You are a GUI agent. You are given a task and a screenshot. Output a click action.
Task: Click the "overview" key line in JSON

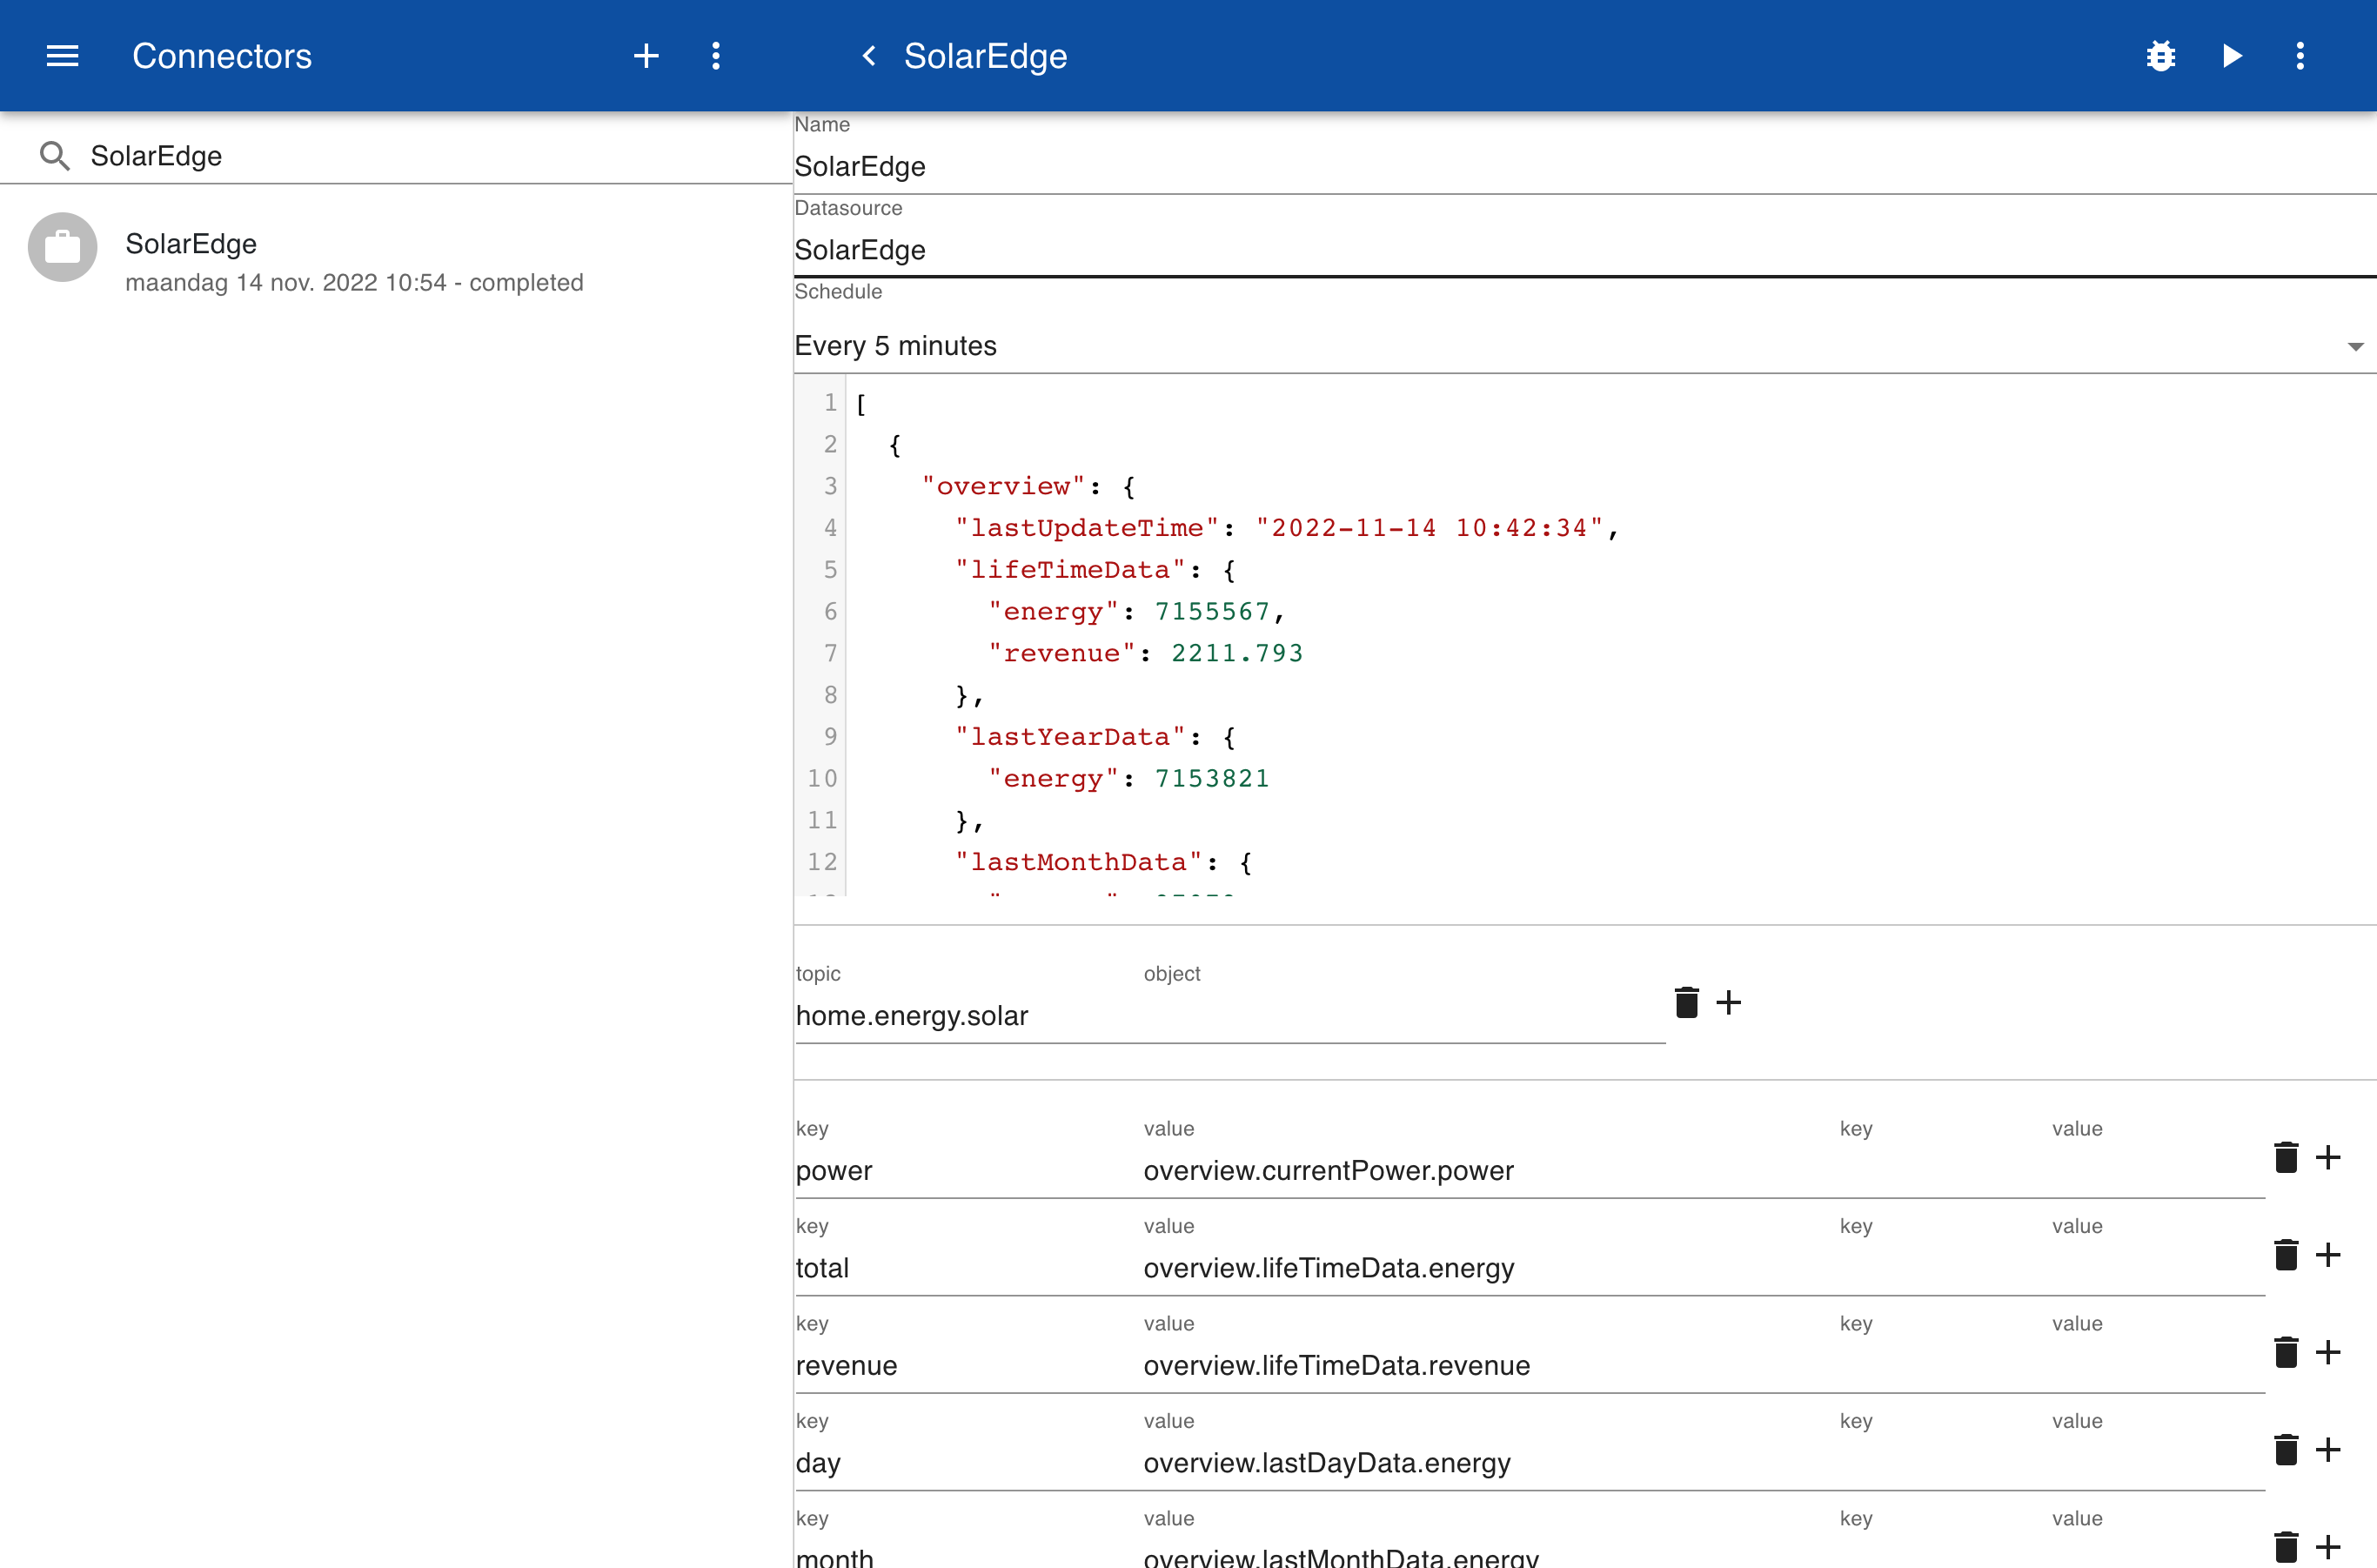click(x=1028, y=486)
